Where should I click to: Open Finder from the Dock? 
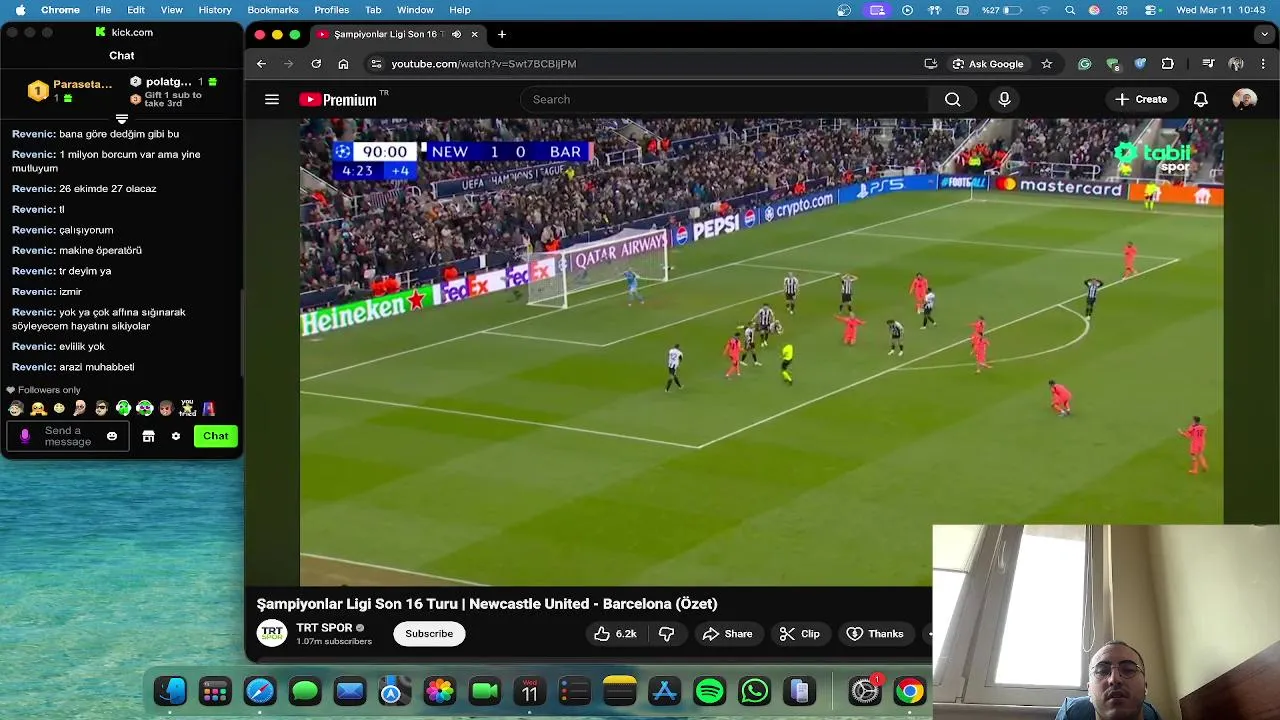tap(171, 691)
